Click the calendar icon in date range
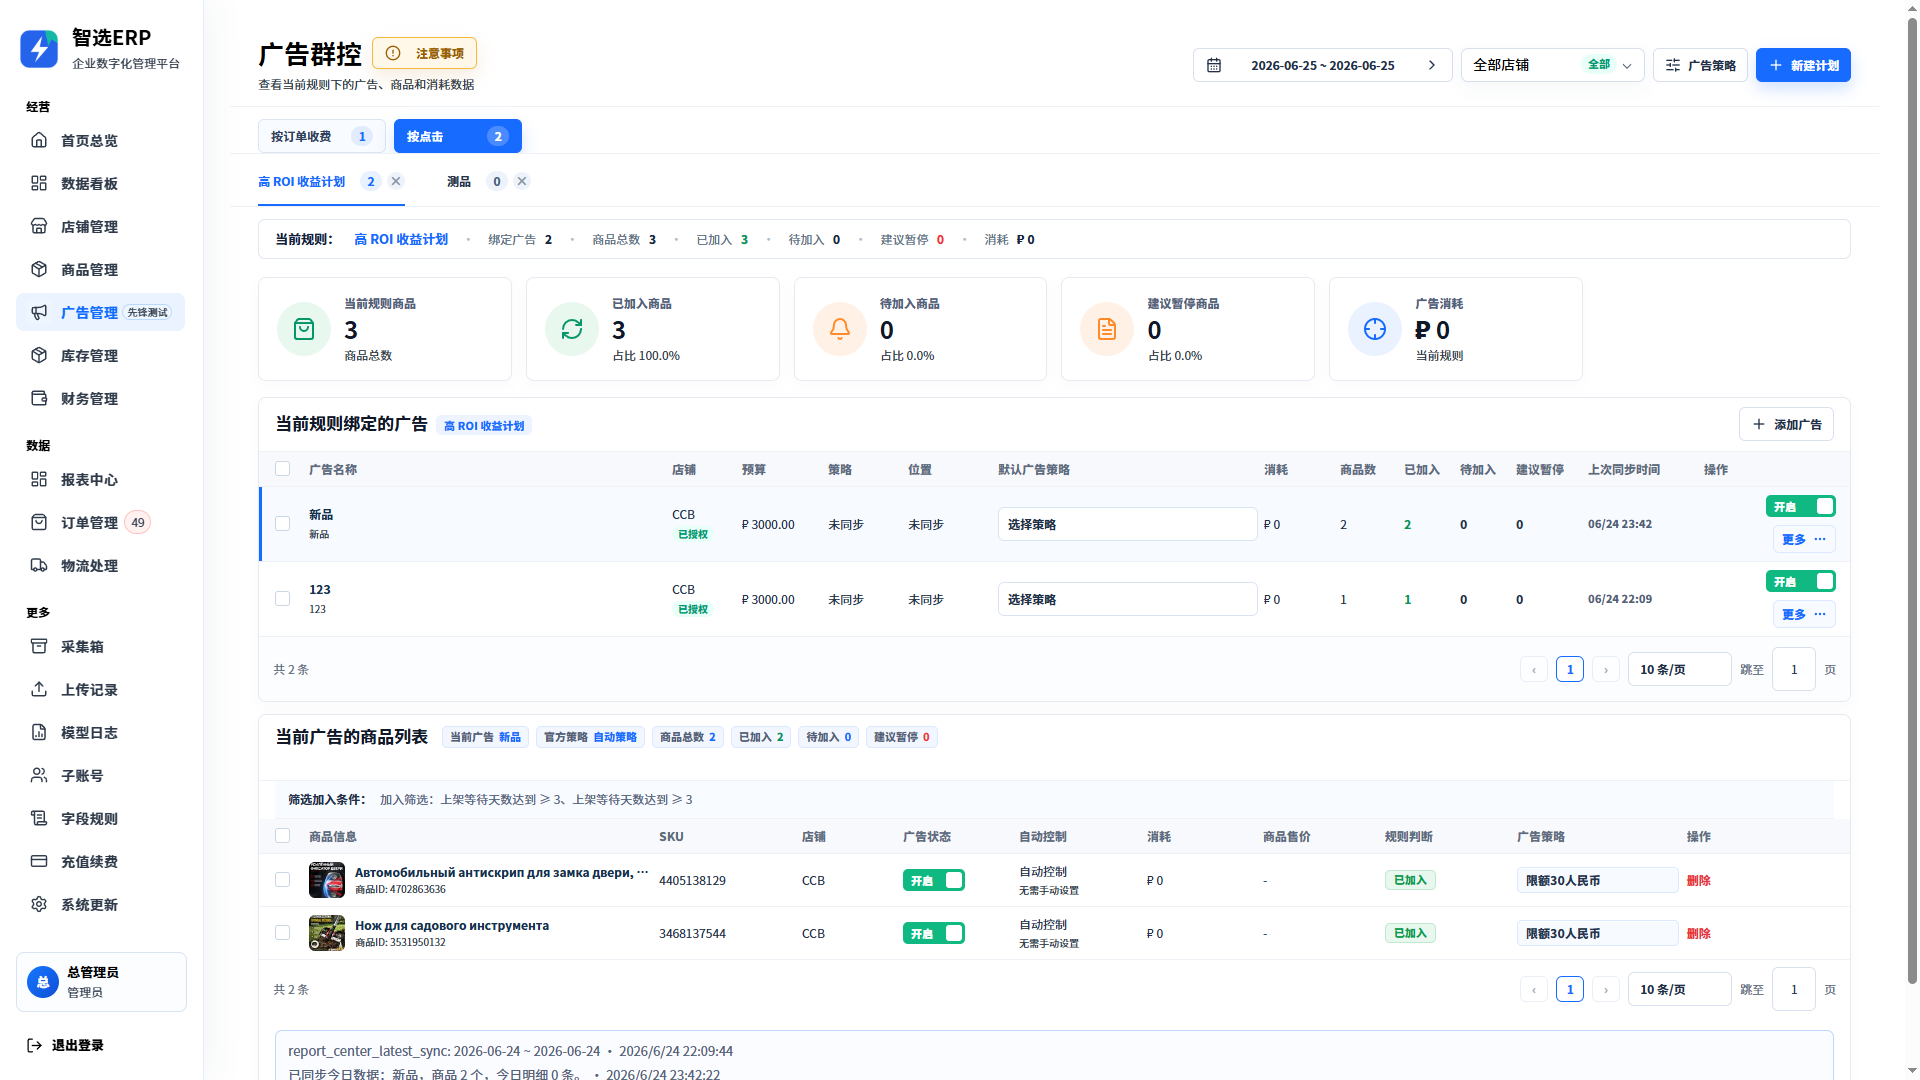The image size is (1920, 1080). click(x=1214, y=65)
